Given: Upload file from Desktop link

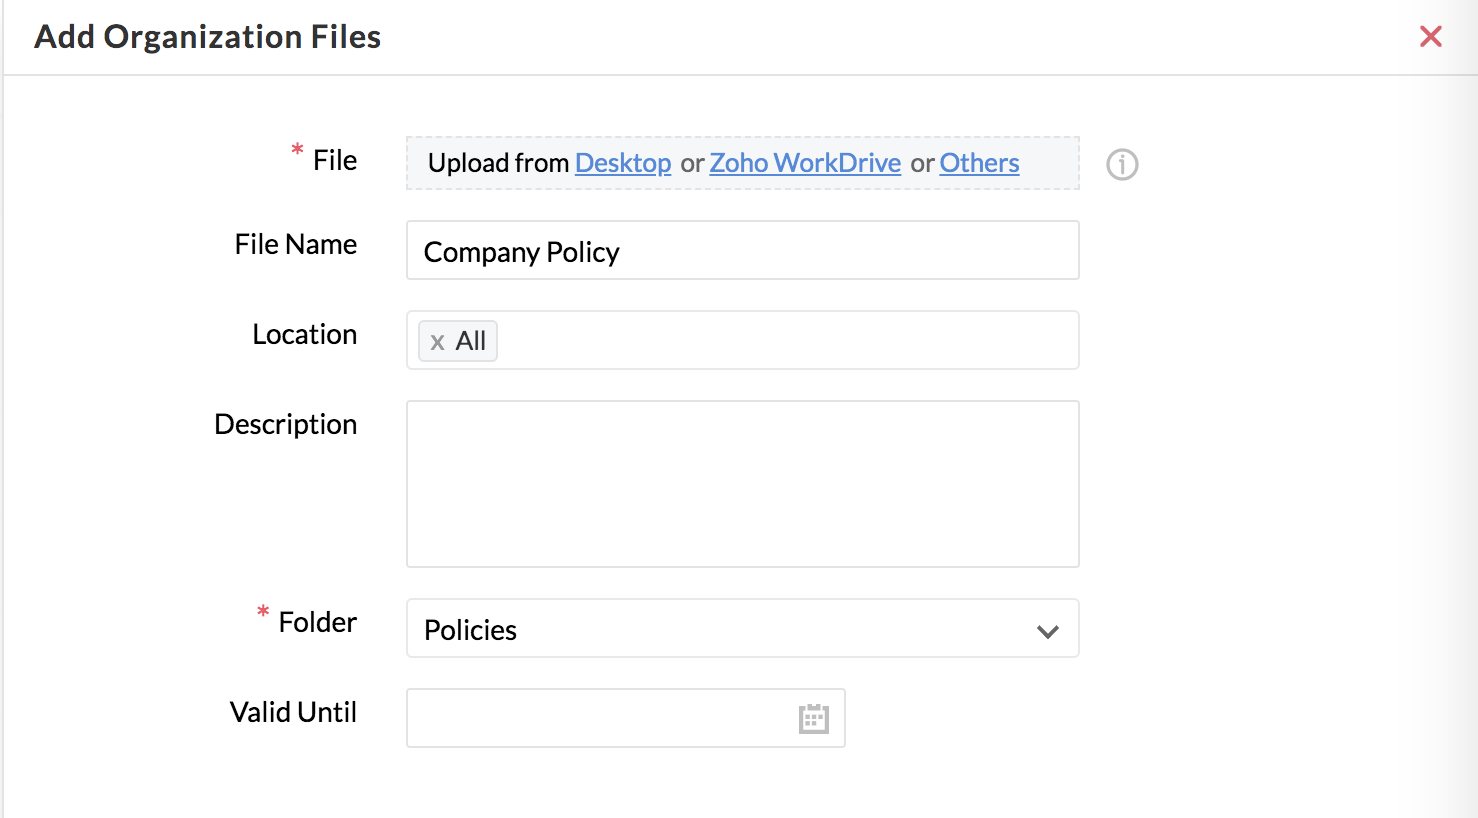Looking at the screenshot, I should 623,163.
